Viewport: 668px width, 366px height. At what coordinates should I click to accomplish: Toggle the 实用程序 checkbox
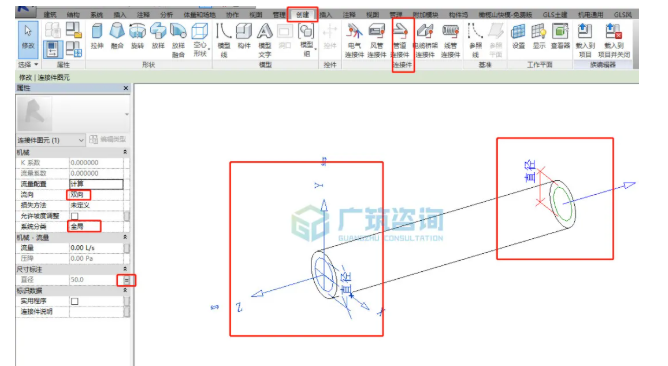(75, 301)
